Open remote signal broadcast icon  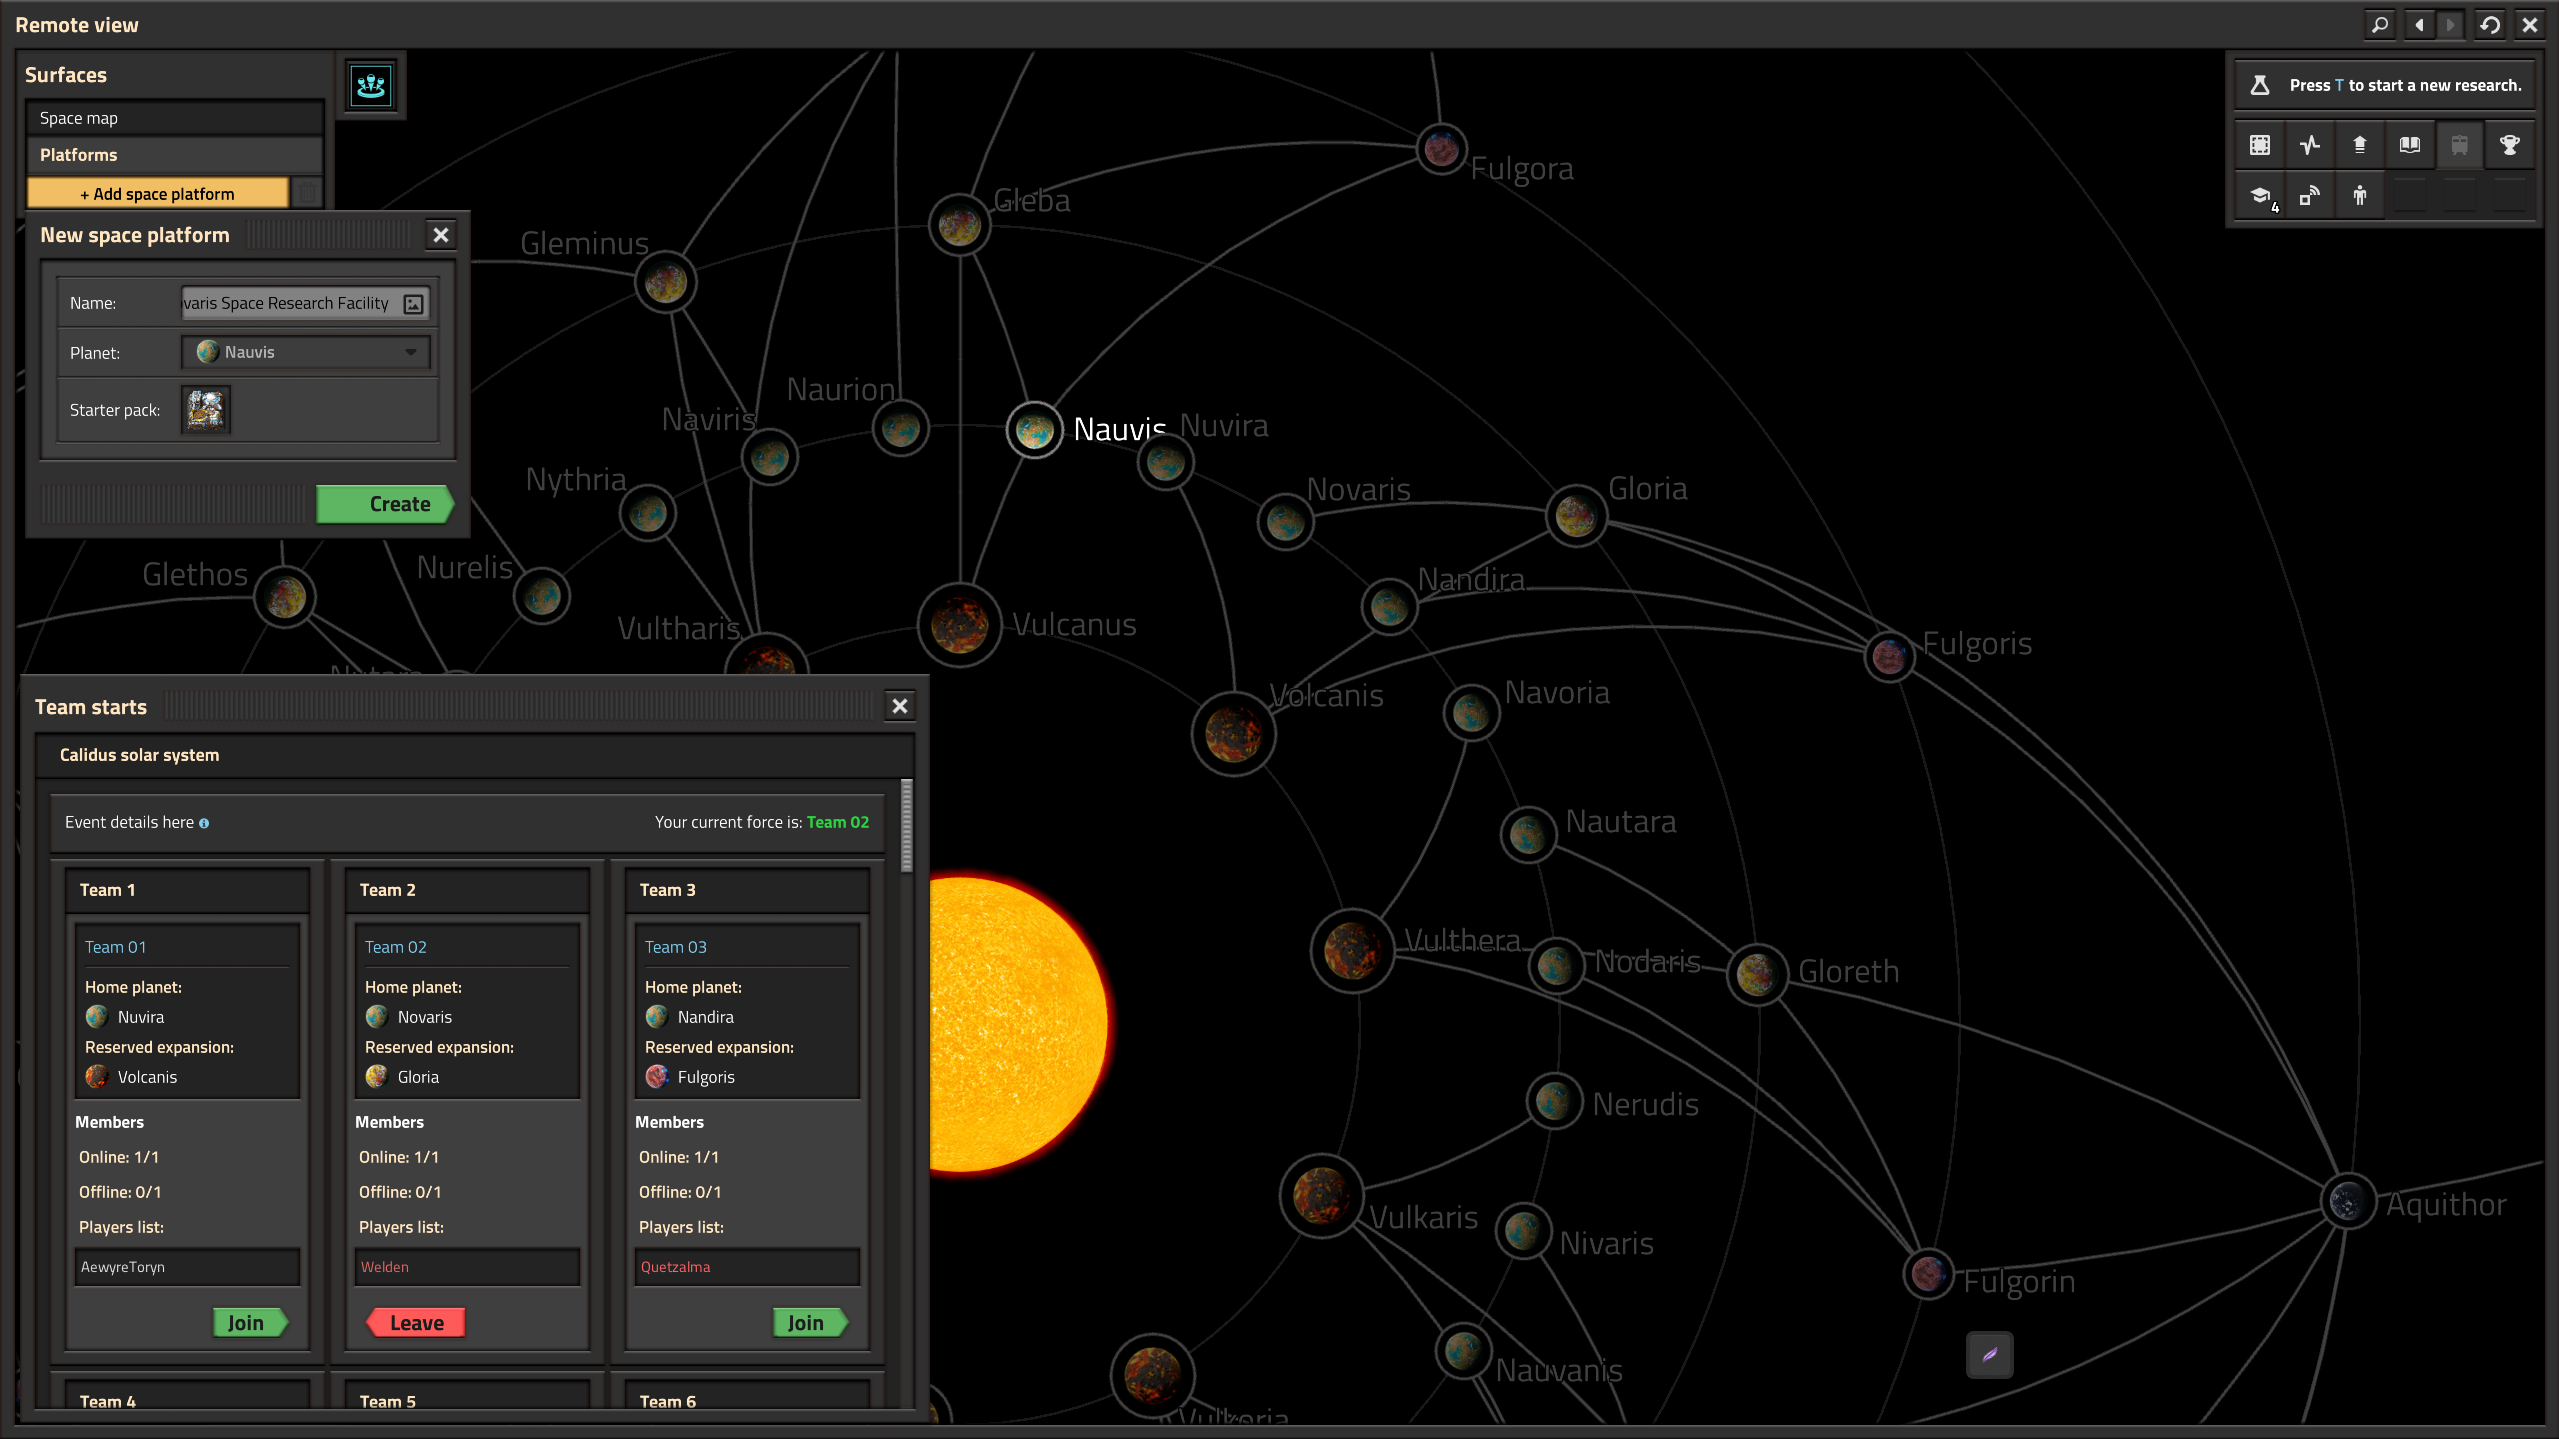point(2310,195)
